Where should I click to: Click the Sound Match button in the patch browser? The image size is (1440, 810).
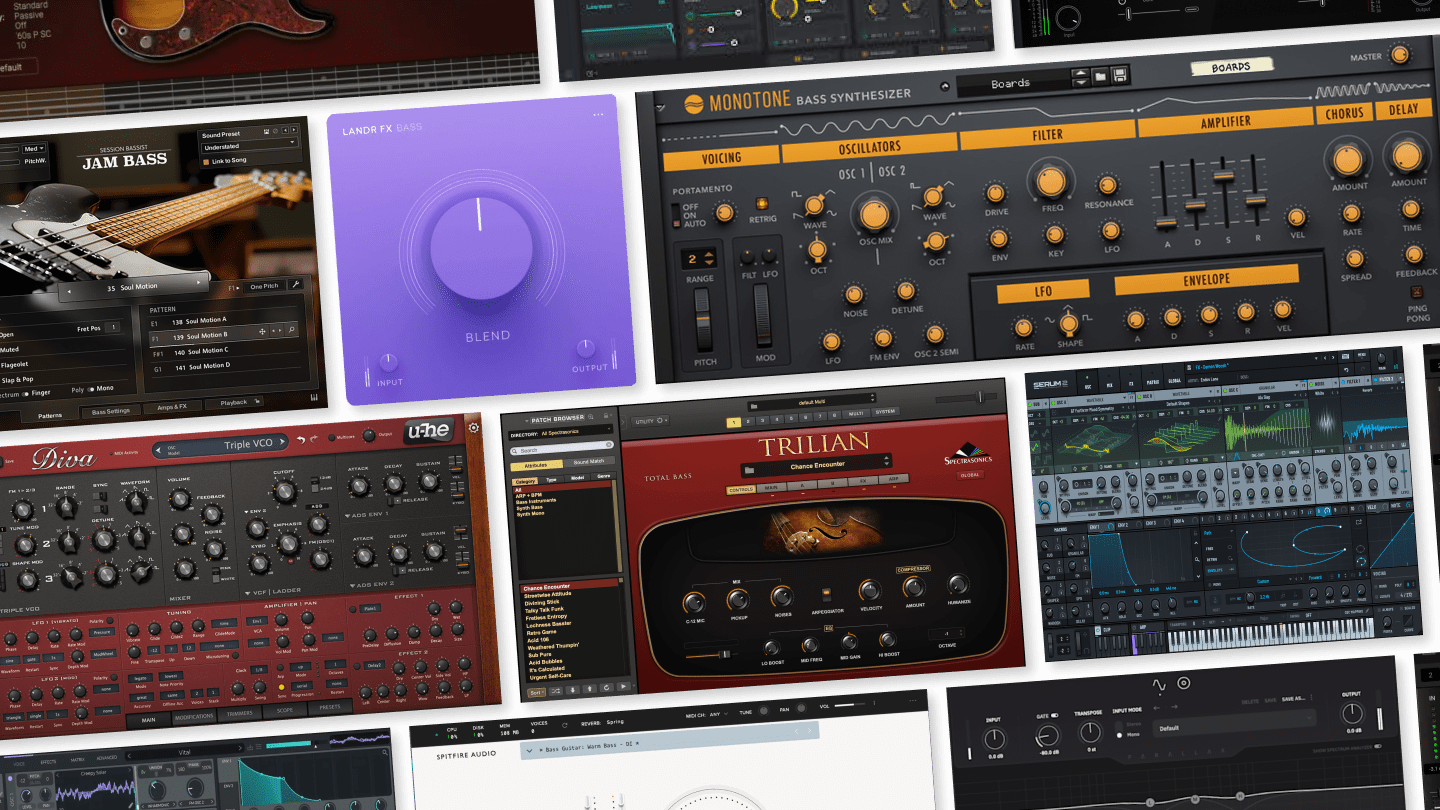pos(589,460)
